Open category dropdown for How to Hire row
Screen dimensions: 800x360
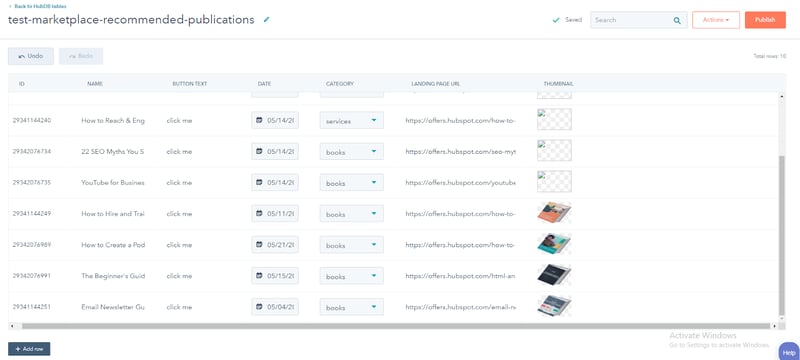352,214
